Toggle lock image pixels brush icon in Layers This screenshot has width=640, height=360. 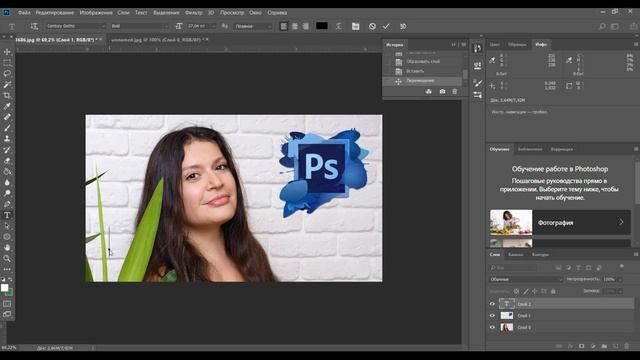[526, 291]
